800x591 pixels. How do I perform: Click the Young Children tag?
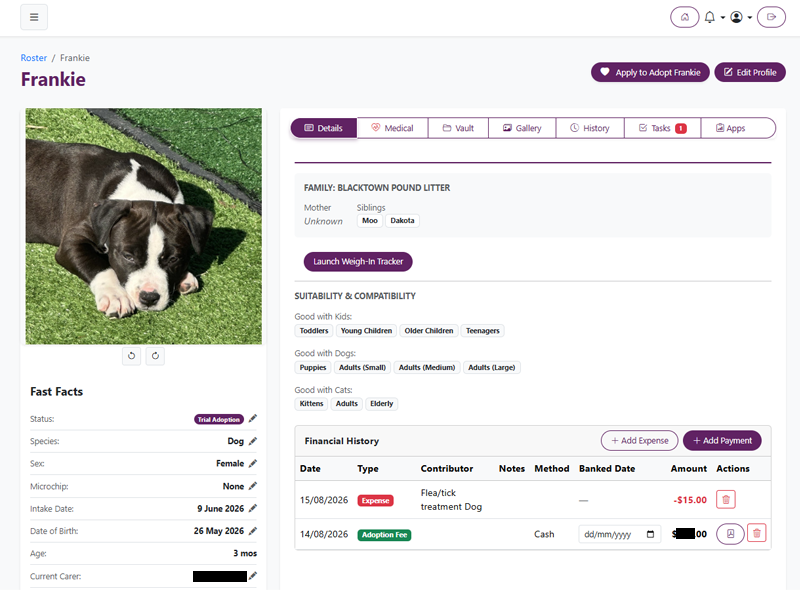(x=366, y=331)
